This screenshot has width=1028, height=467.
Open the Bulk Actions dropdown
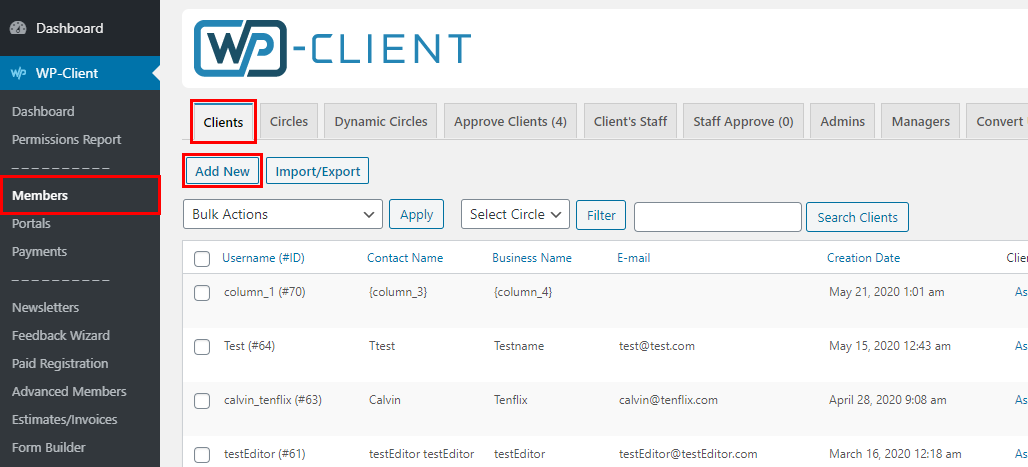[283, 214]
